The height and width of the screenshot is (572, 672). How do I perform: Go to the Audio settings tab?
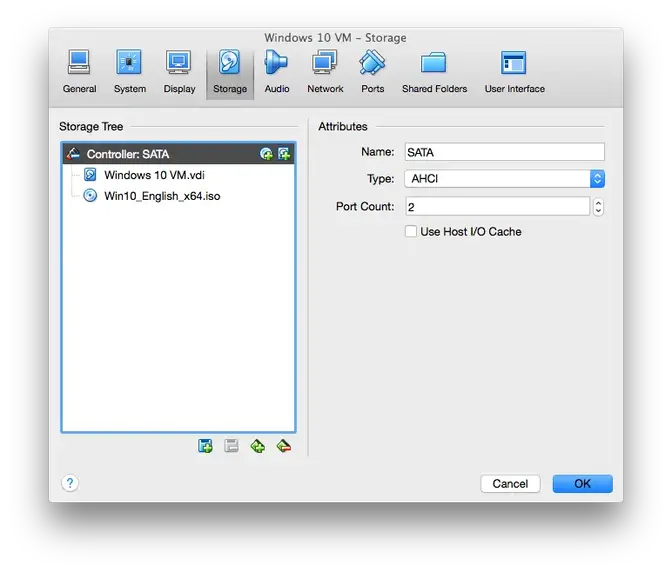pyautogui.click(x=276, y=72)
